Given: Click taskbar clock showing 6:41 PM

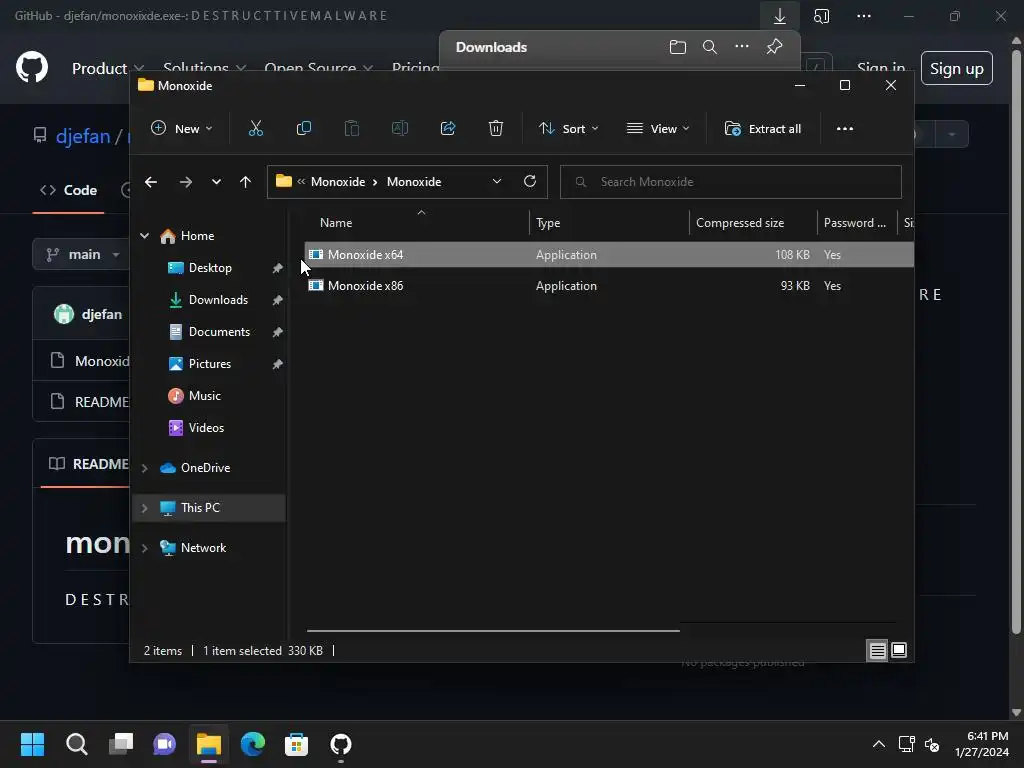Looking at the screenshot, I should (982, 744).
